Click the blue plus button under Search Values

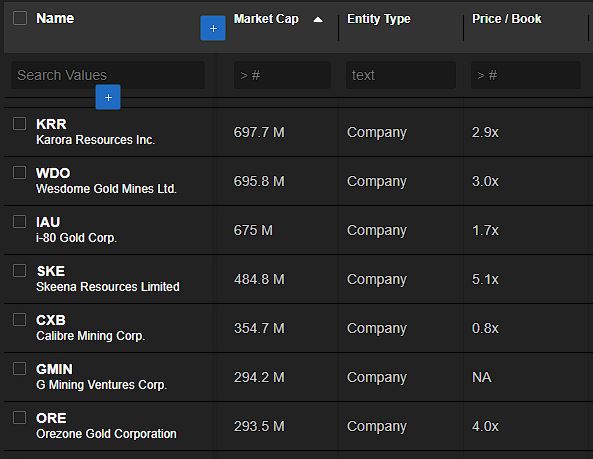point(108,97)
